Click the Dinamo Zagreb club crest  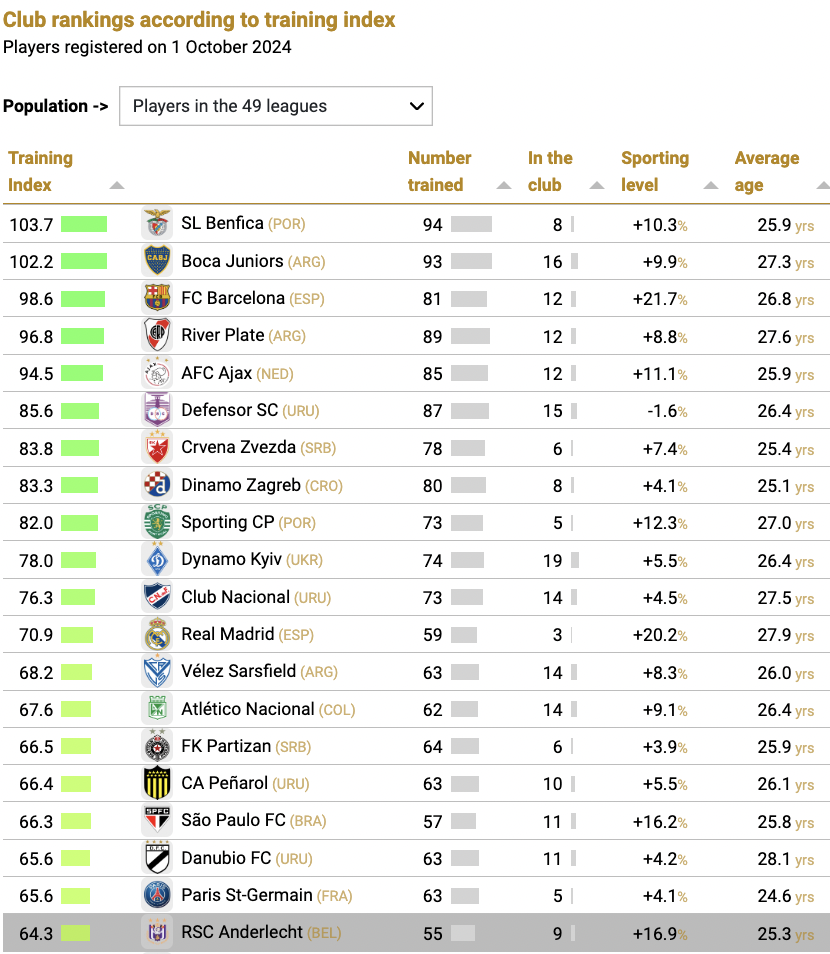[x=156, y=485]
